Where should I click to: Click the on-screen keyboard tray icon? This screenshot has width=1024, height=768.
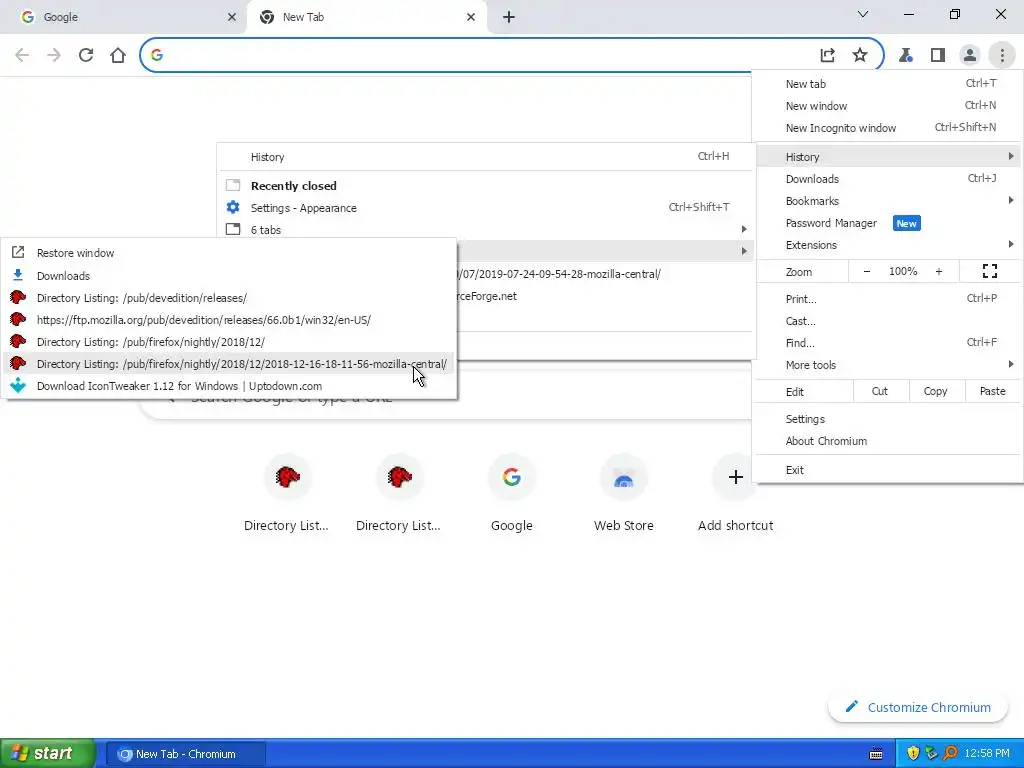pyautogui.click(x=876, y=754)
